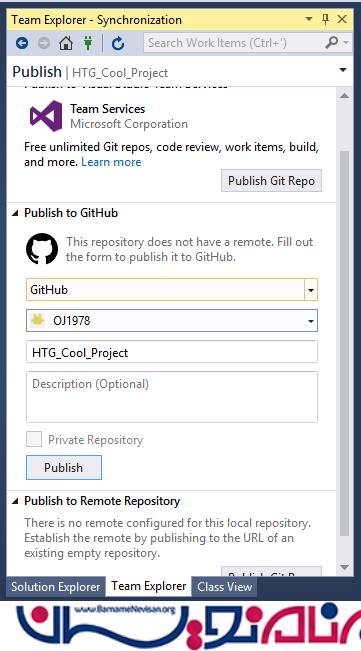Collapse the Publish to Remote Repository section

15,501
